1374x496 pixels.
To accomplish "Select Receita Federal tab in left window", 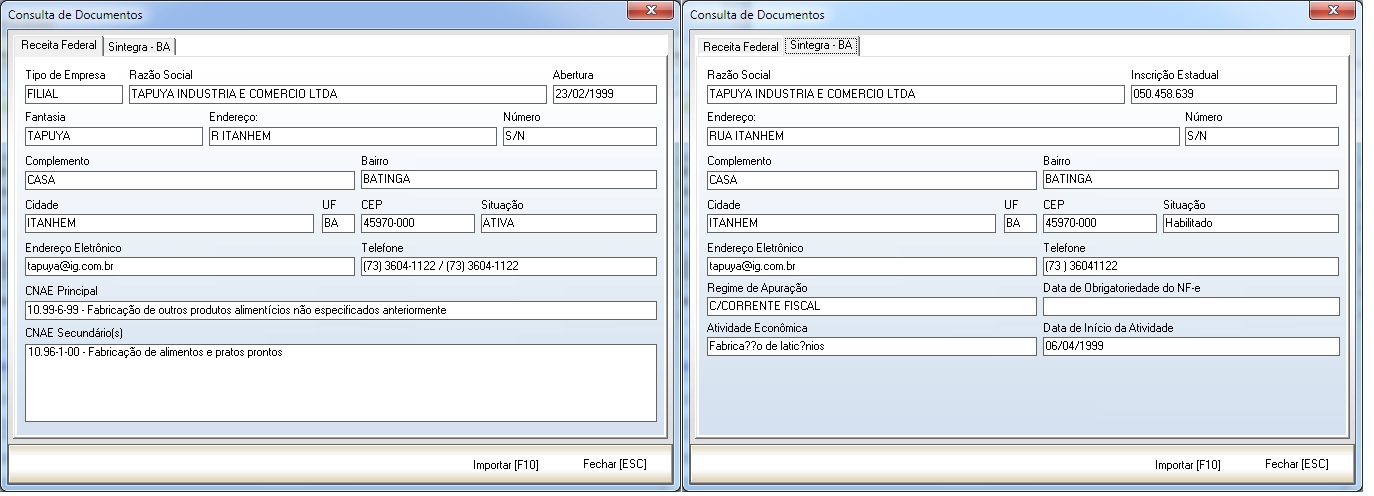I will coord(59,45).
